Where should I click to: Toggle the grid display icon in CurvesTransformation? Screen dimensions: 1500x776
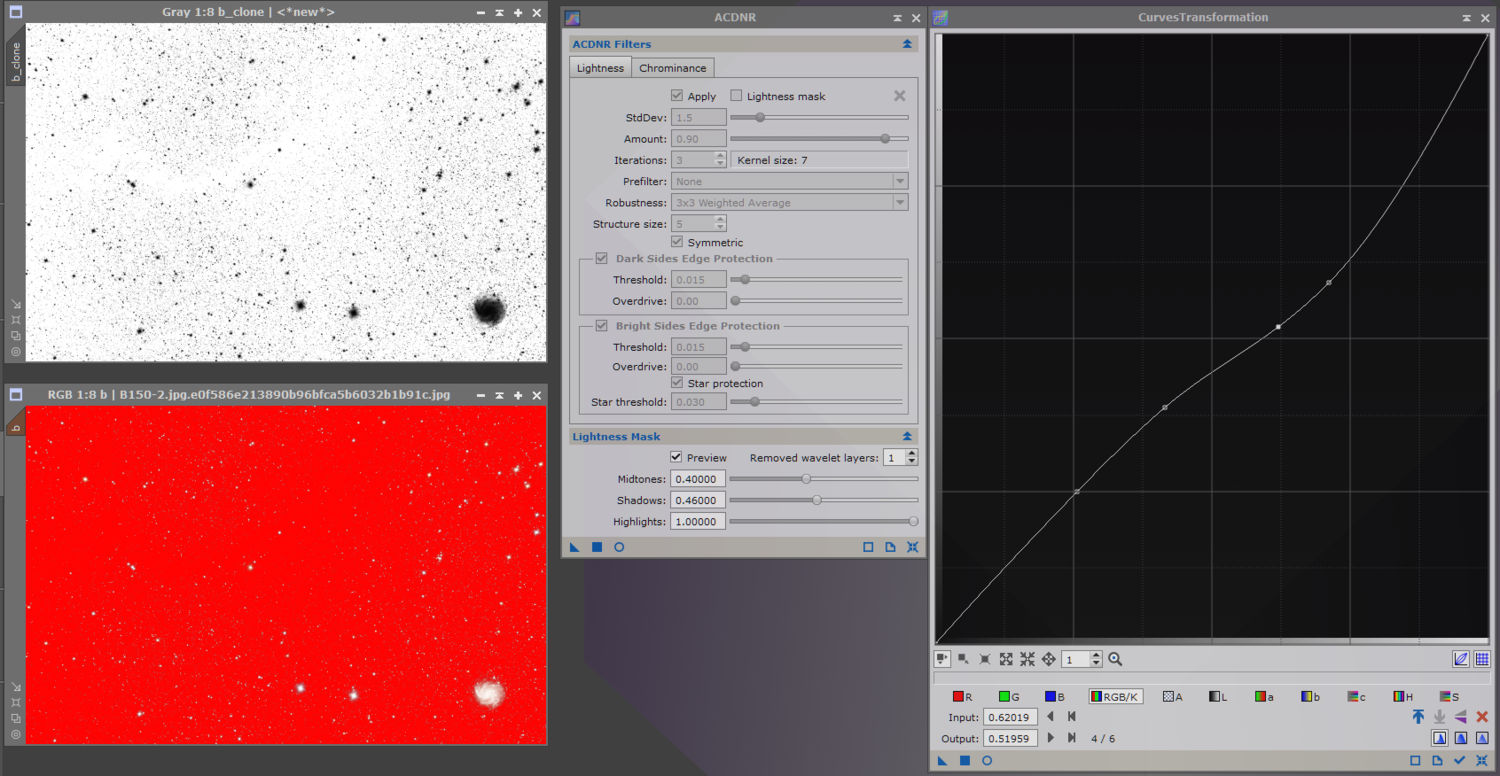point(1482,659)
